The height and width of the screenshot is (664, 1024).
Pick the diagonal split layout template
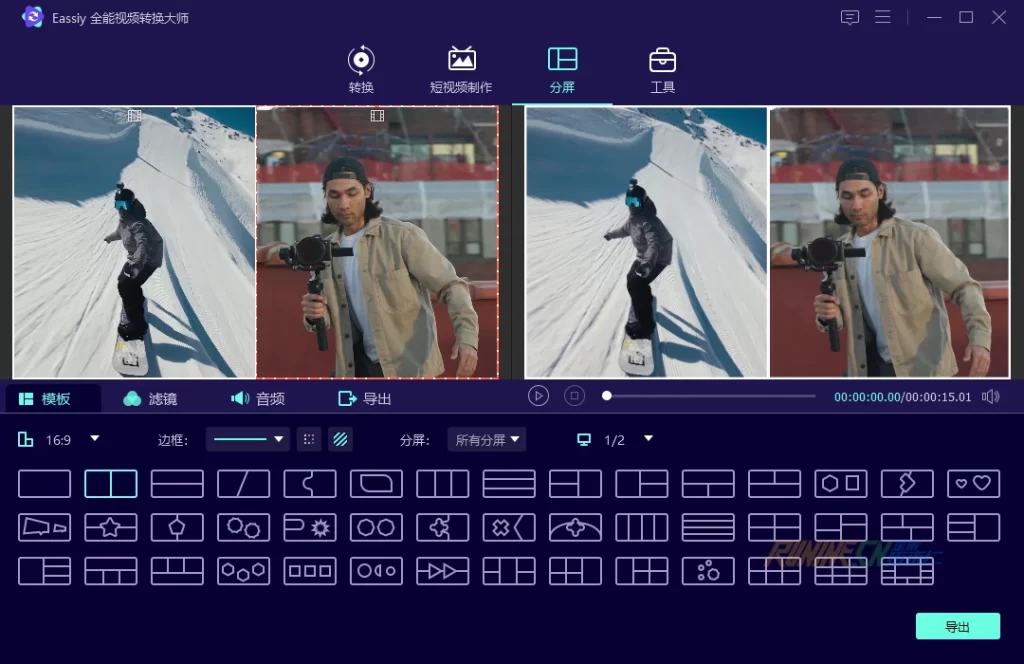pyautogui.click(x=244, y=484)
